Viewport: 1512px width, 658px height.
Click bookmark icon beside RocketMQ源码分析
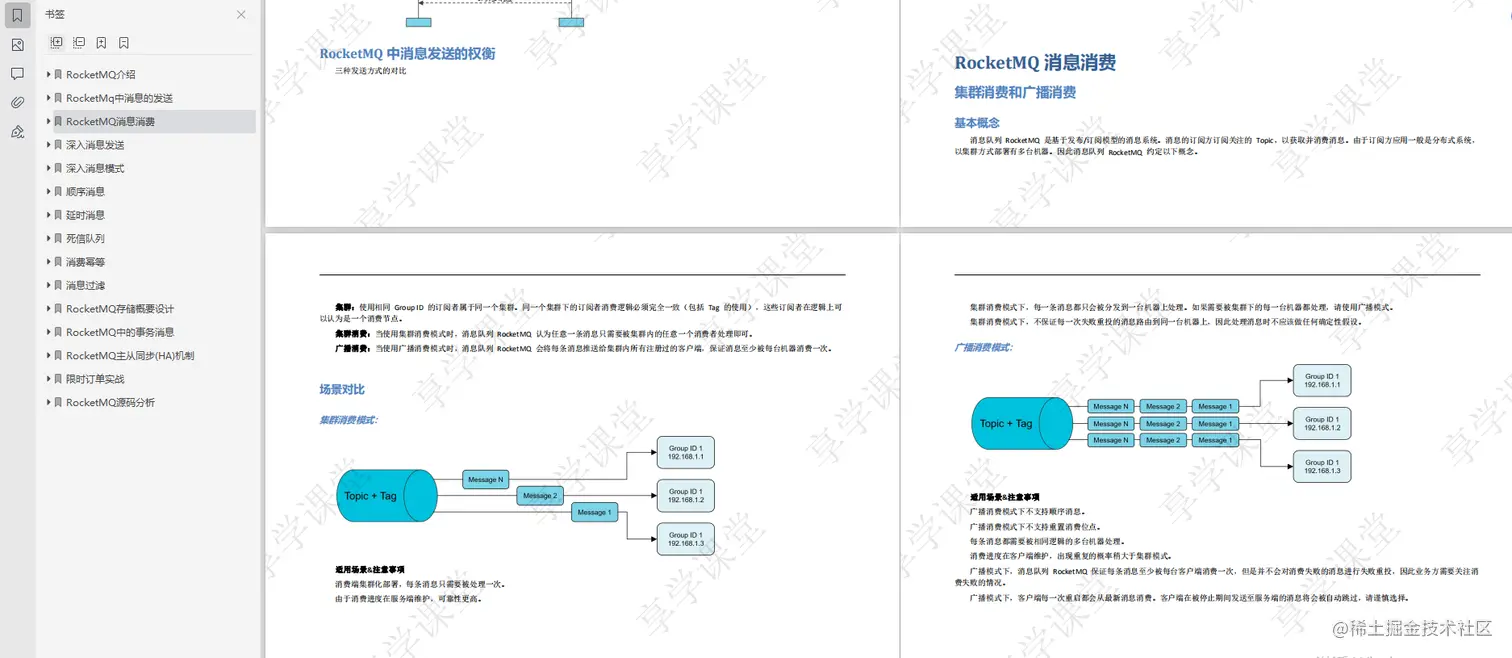pos(58,403)
